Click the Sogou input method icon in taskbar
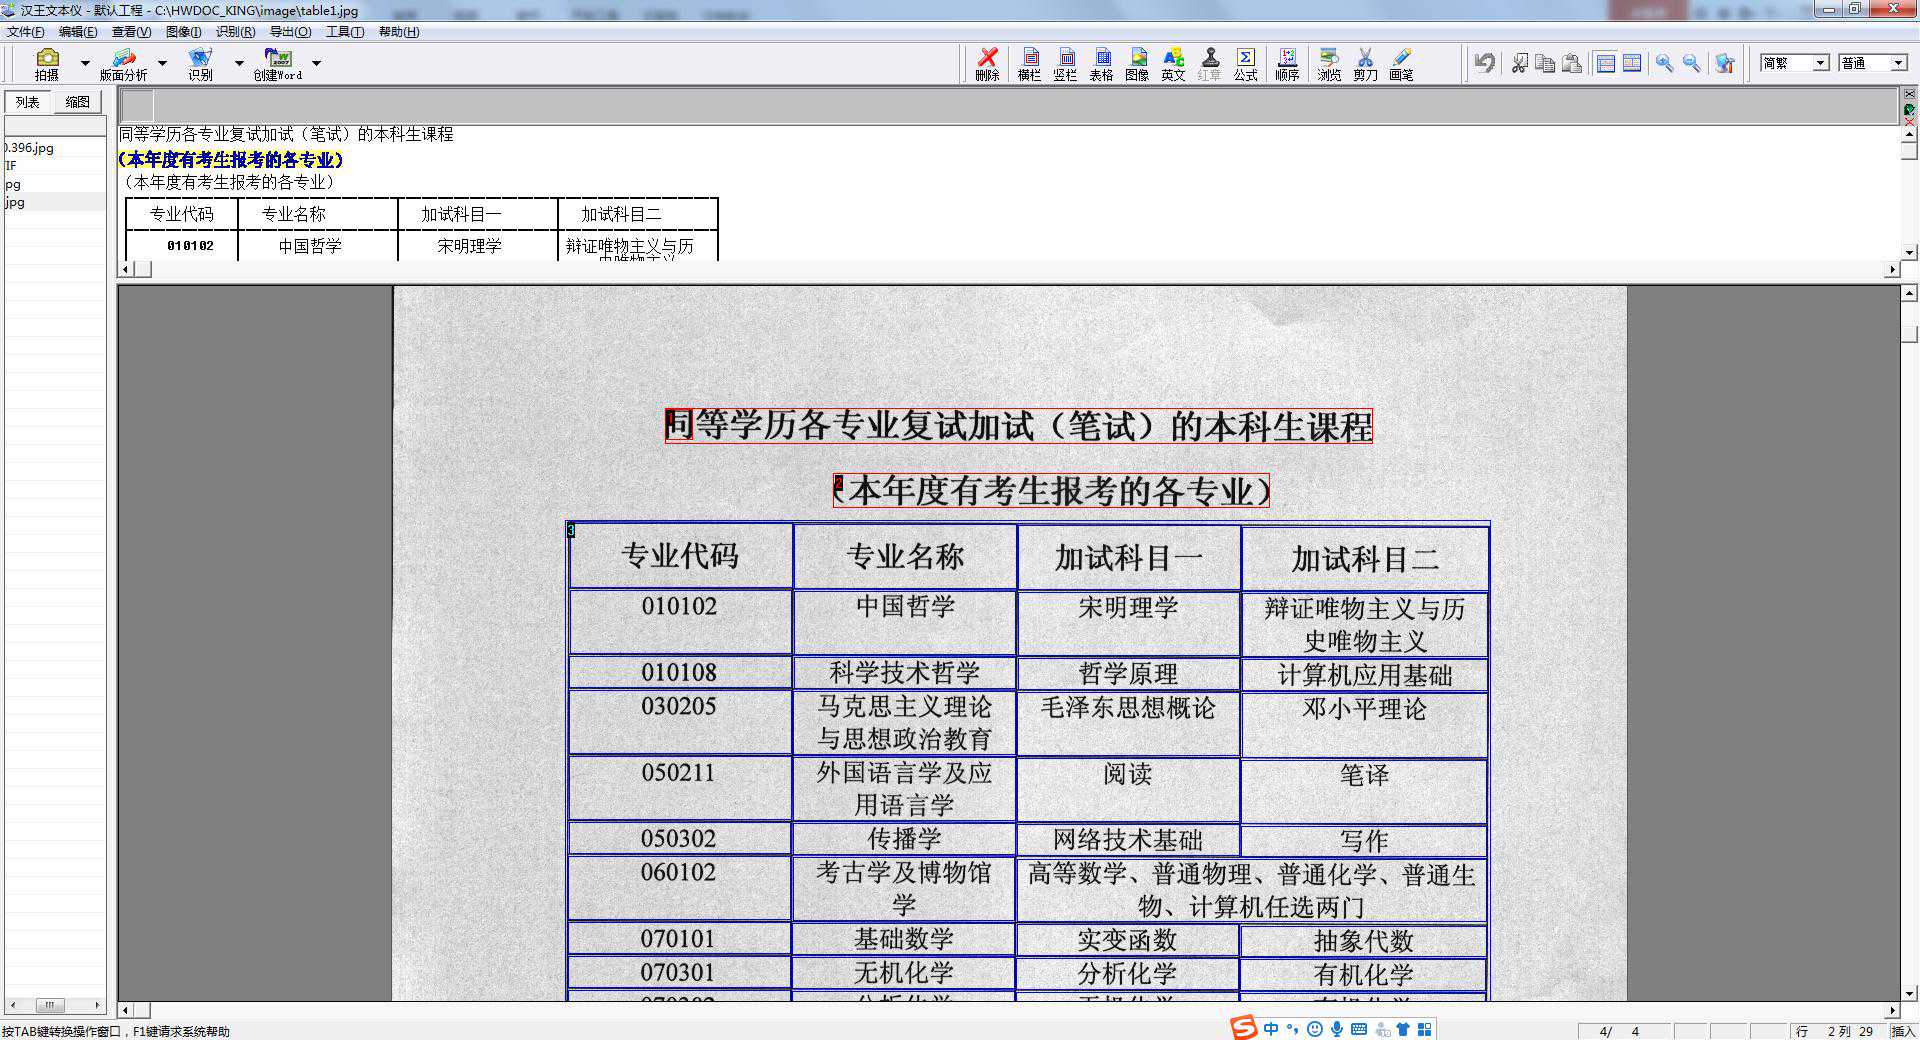The image size is (1920, 1040). [1243, 1029]
